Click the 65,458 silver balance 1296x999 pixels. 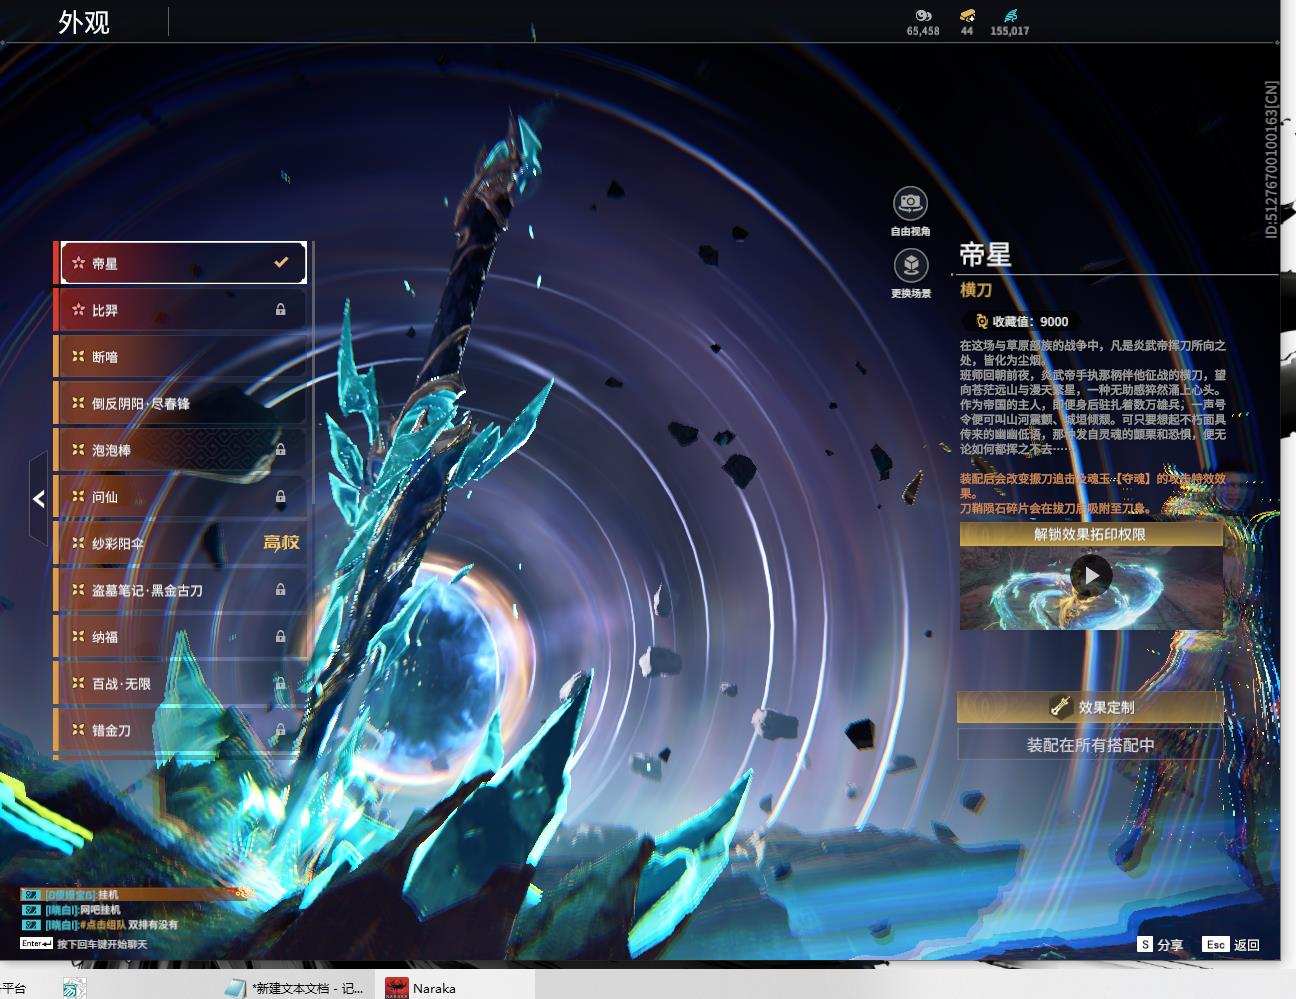[x=923, y=31]
